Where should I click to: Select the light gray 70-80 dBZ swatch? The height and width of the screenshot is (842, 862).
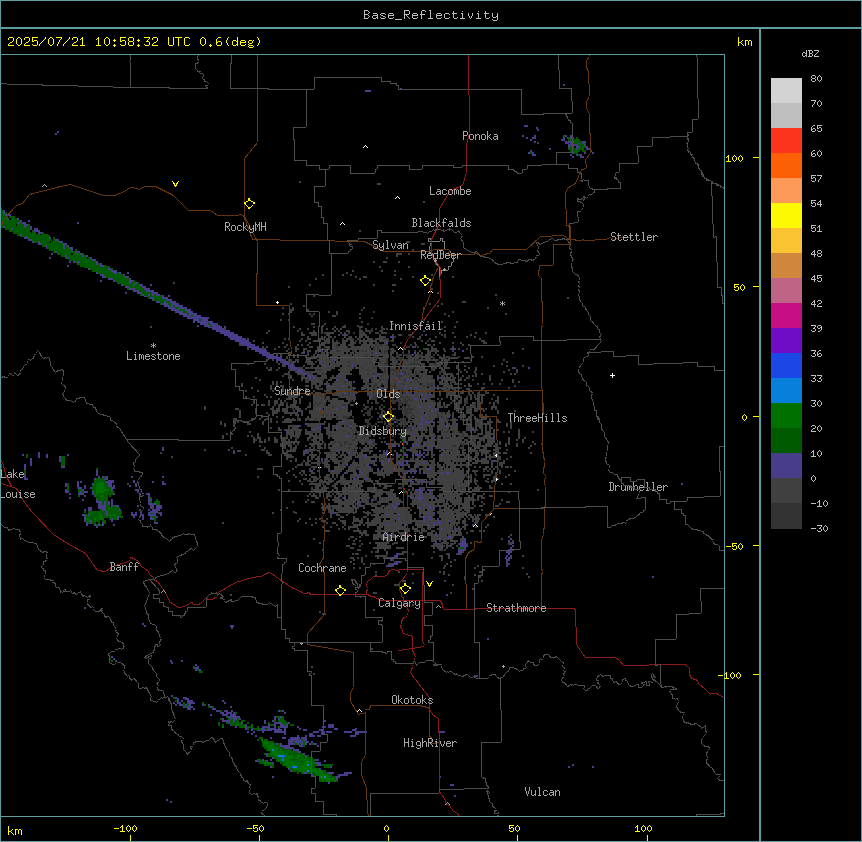coord(786,91)
